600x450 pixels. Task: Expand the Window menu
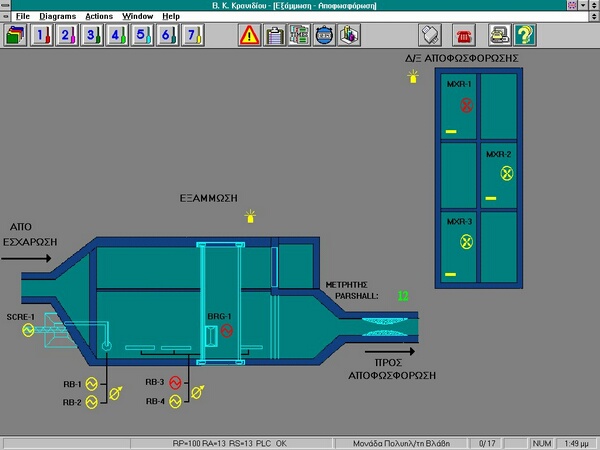(x=138, y=17)
